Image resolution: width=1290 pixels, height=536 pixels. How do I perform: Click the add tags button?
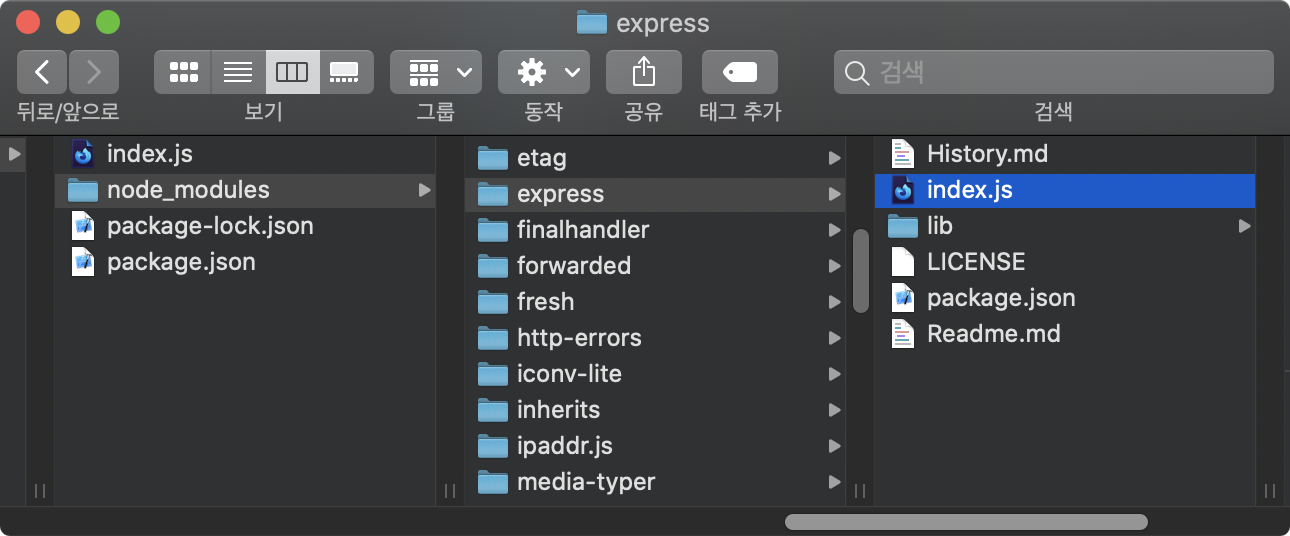(x=740, y=72)
